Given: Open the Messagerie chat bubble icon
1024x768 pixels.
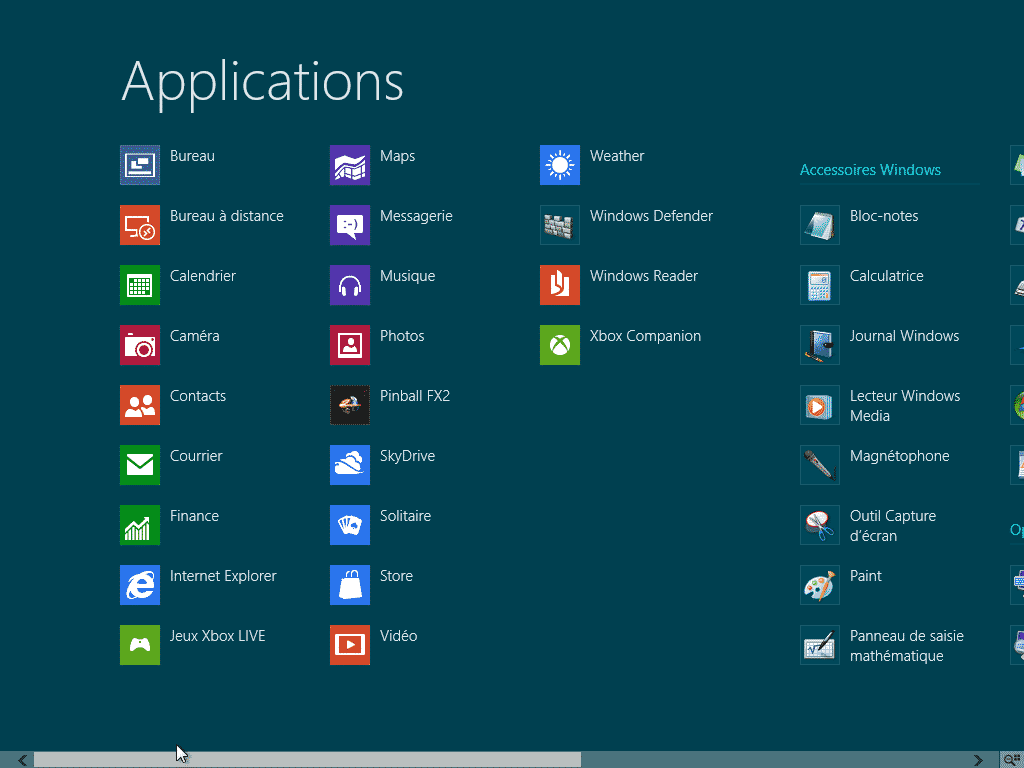Looking at the screenshot, I should (x=350, y=225).
